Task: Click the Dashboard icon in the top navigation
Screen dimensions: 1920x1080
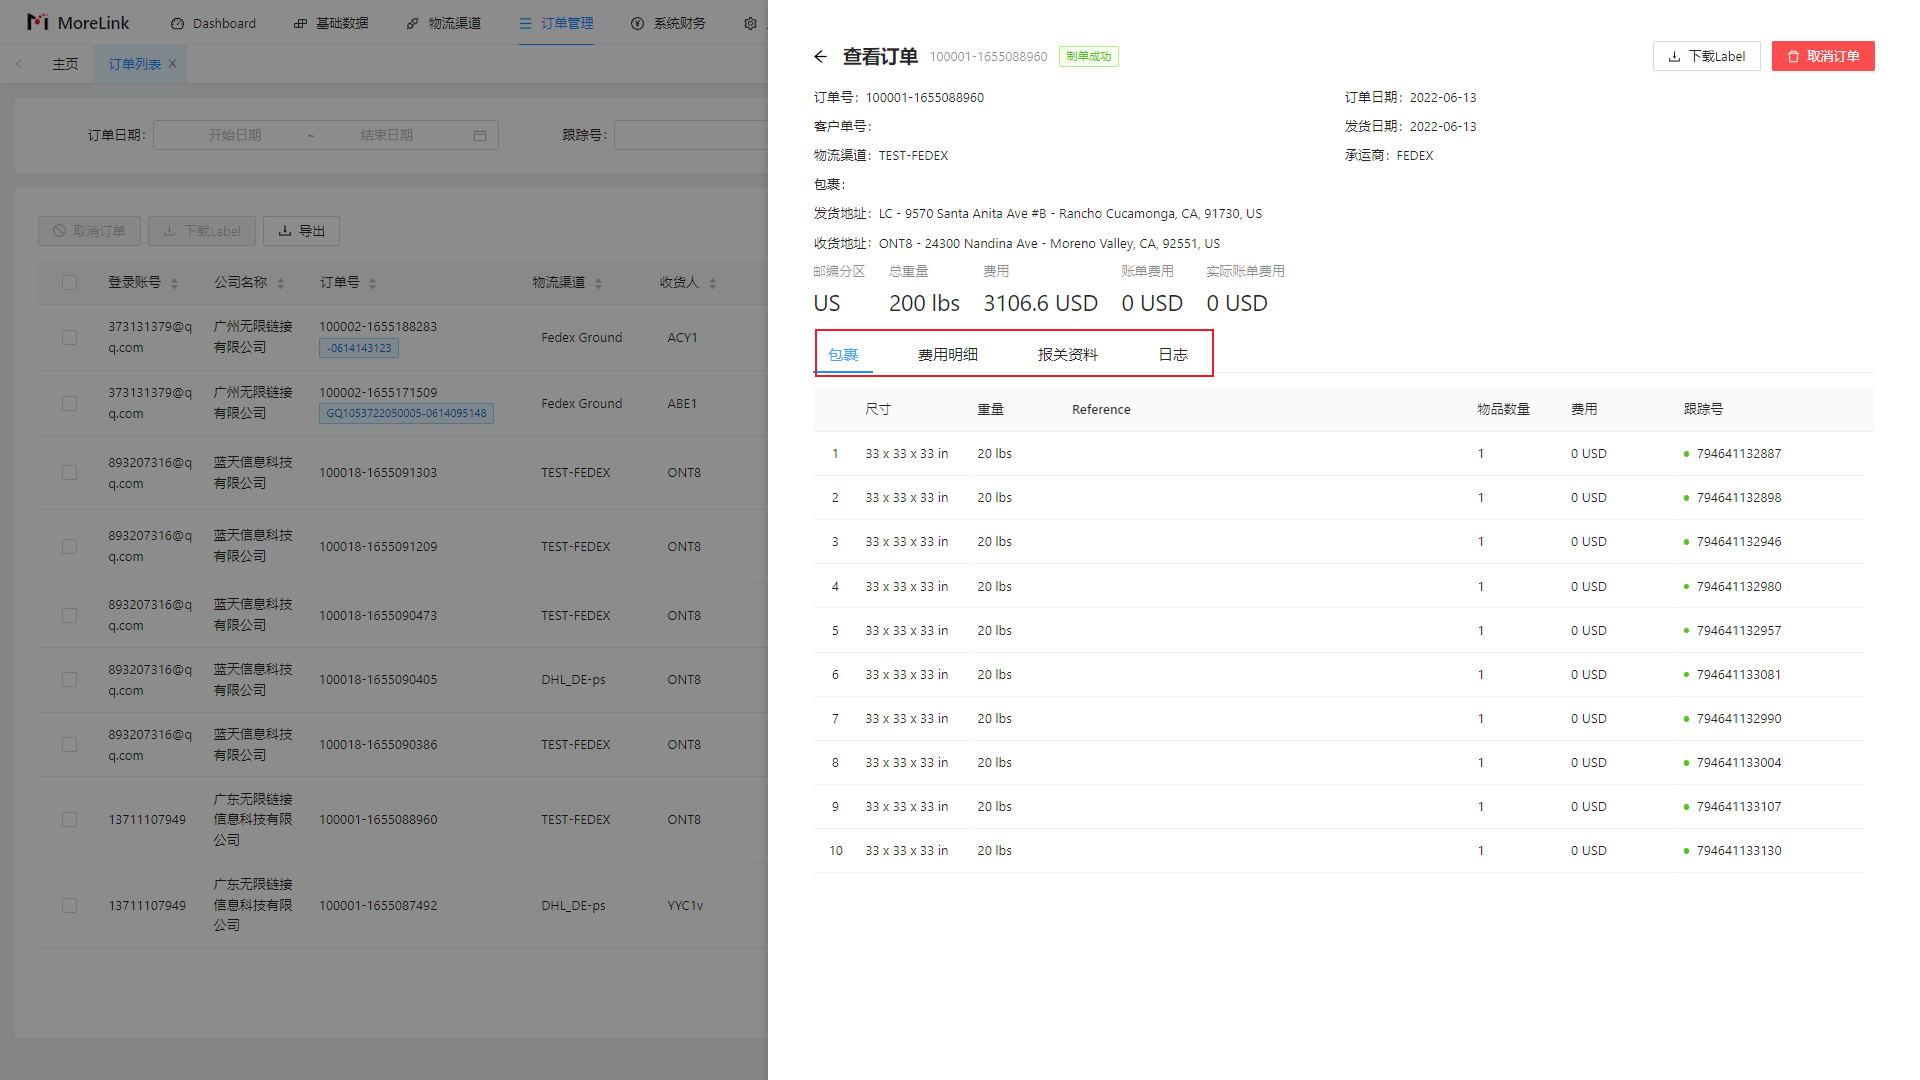Action: pyautogui.click(x=177, y=23)
